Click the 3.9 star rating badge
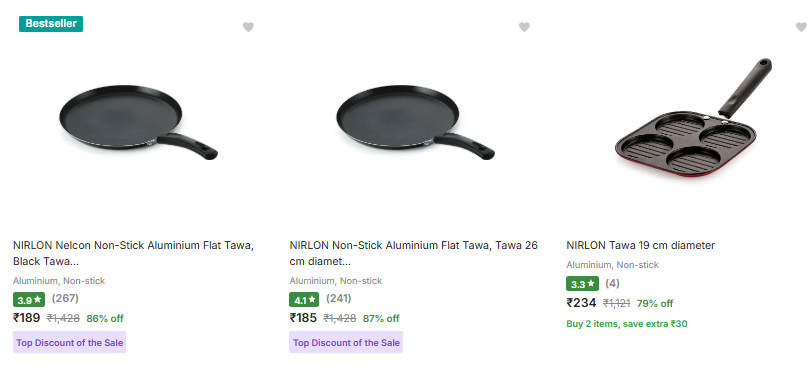This screenshot has width=809, height=373. 29,300
